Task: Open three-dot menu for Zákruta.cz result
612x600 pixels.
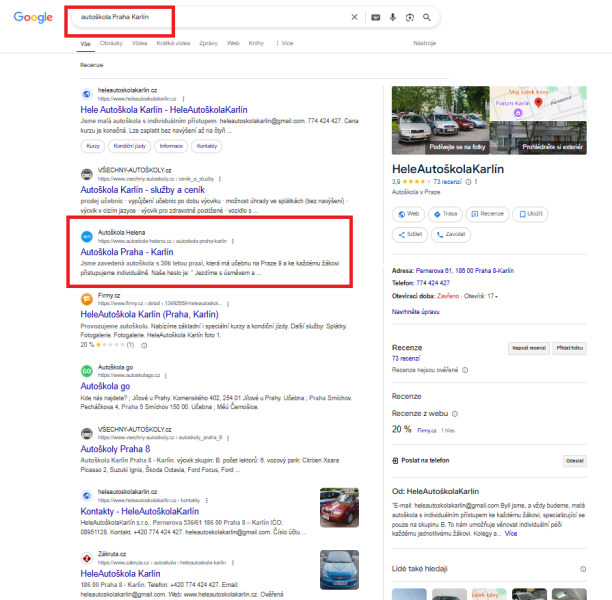Action: 233,563
